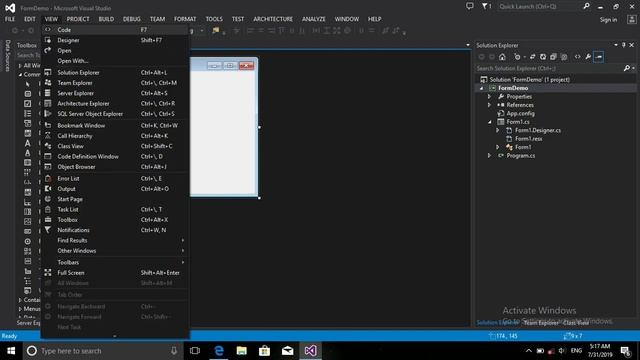This screenshot has width=640, height=360.
Task: Open Mail app from the taskbar
Action: 287,351
